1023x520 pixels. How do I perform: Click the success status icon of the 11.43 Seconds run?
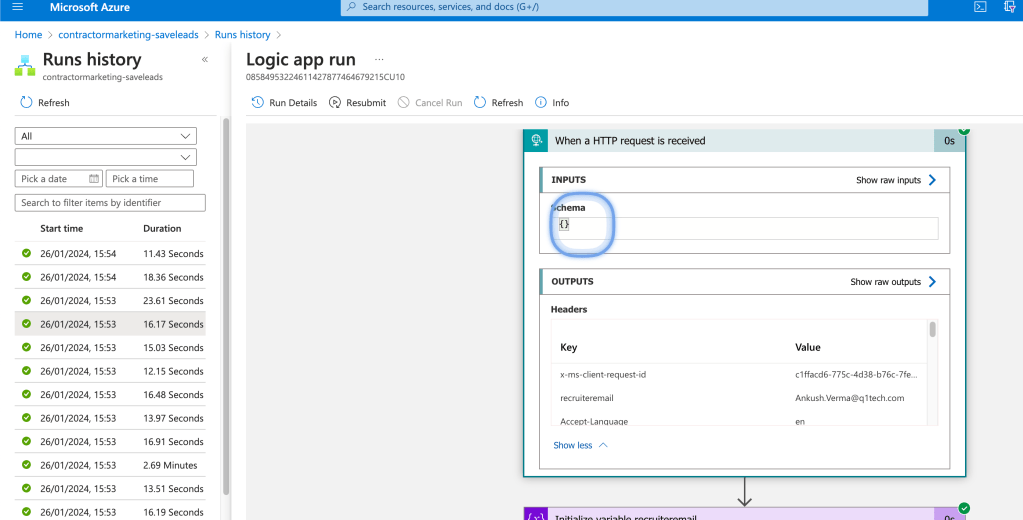(26, 253)
